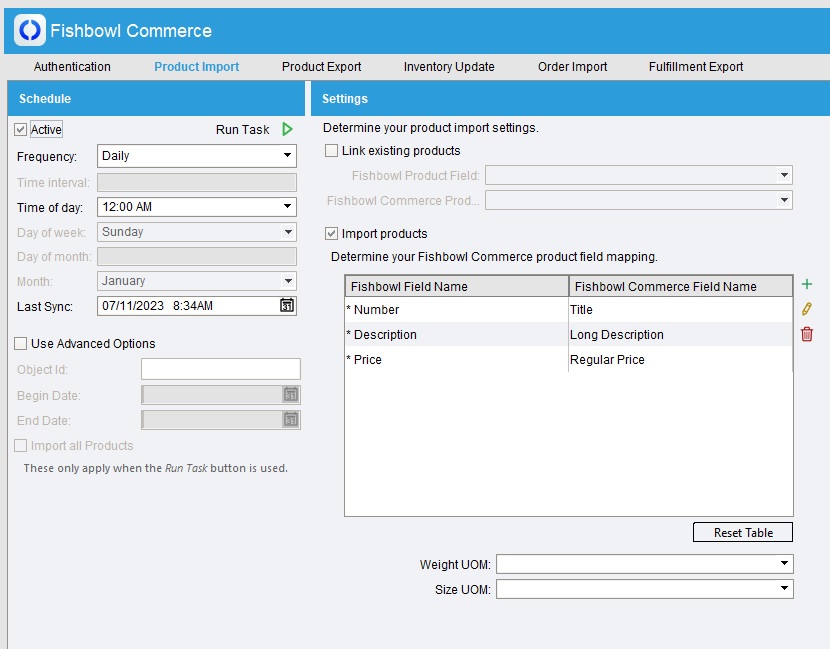Image resolution: width=830 pixels, height=649 pixels.
Task: Switch to the Authentication tab
Action: coord(72,67)
